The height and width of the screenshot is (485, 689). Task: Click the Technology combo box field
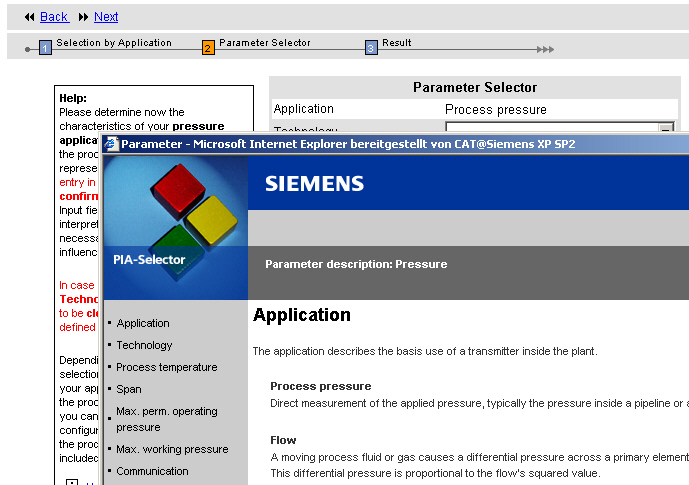click(550, 128)
